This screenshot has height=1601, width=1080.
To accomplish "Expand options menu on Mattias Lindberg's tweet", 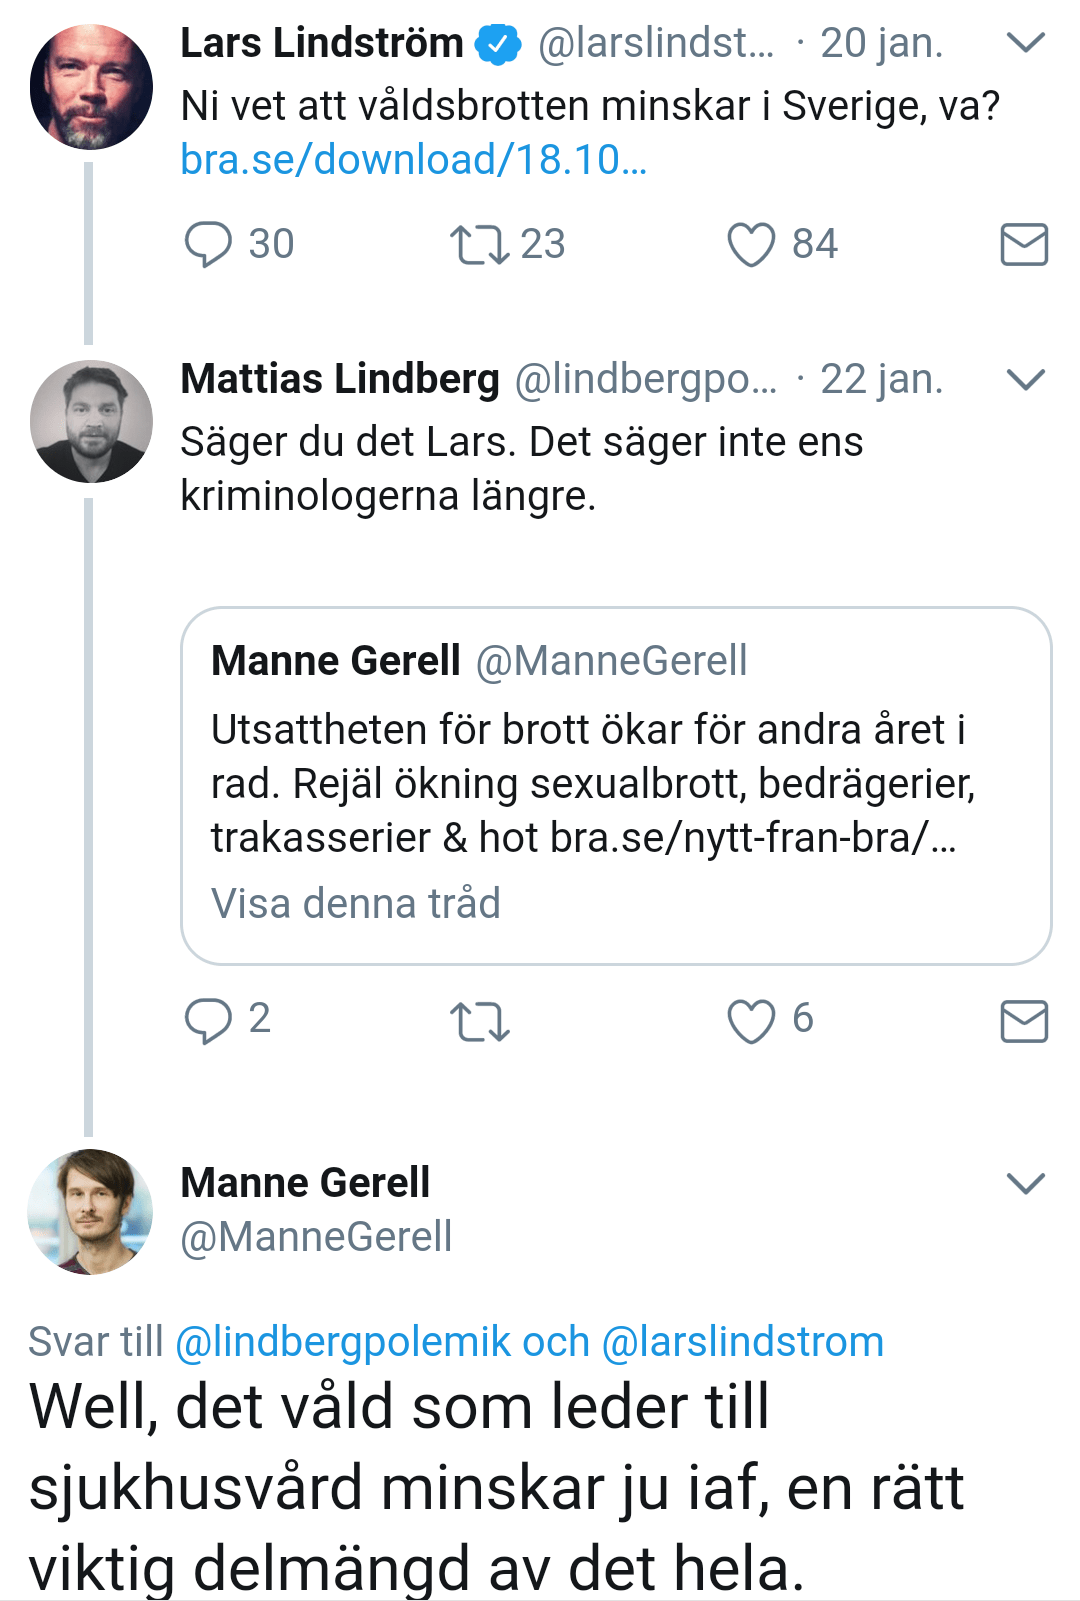I will tap(1026, 380).
